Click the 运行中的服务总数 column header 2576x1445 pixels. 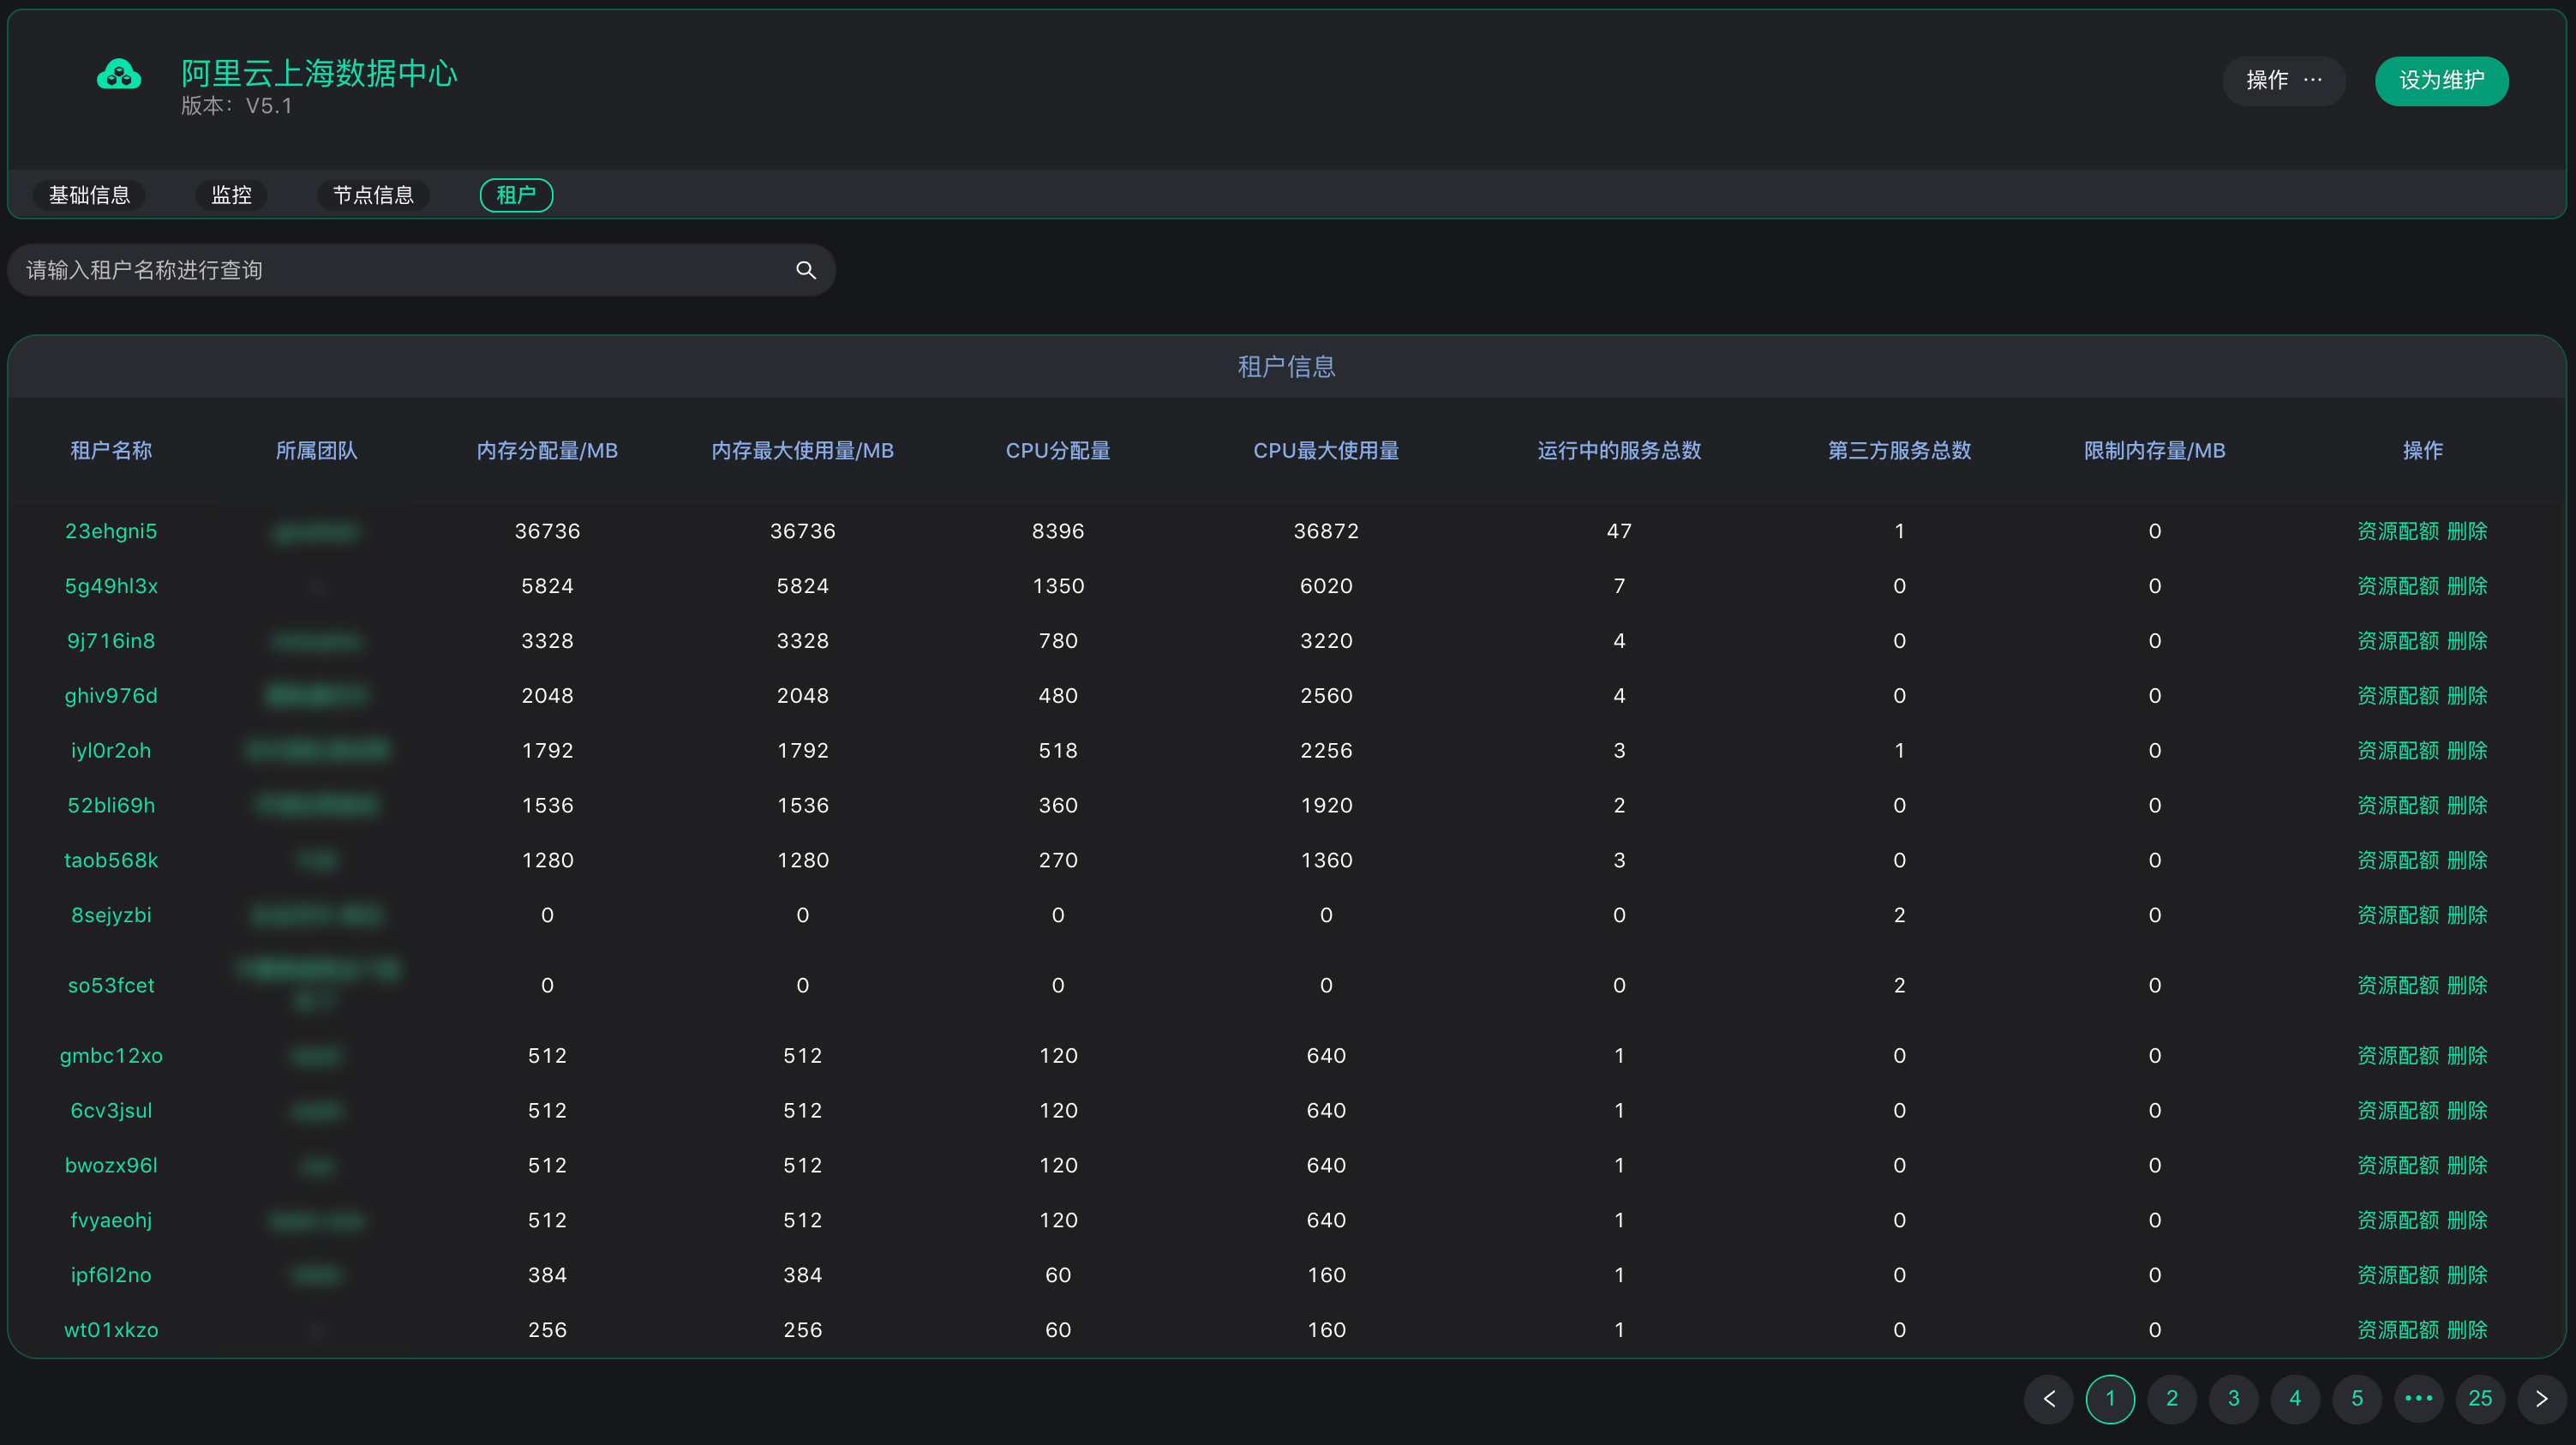pos(1619,451)
